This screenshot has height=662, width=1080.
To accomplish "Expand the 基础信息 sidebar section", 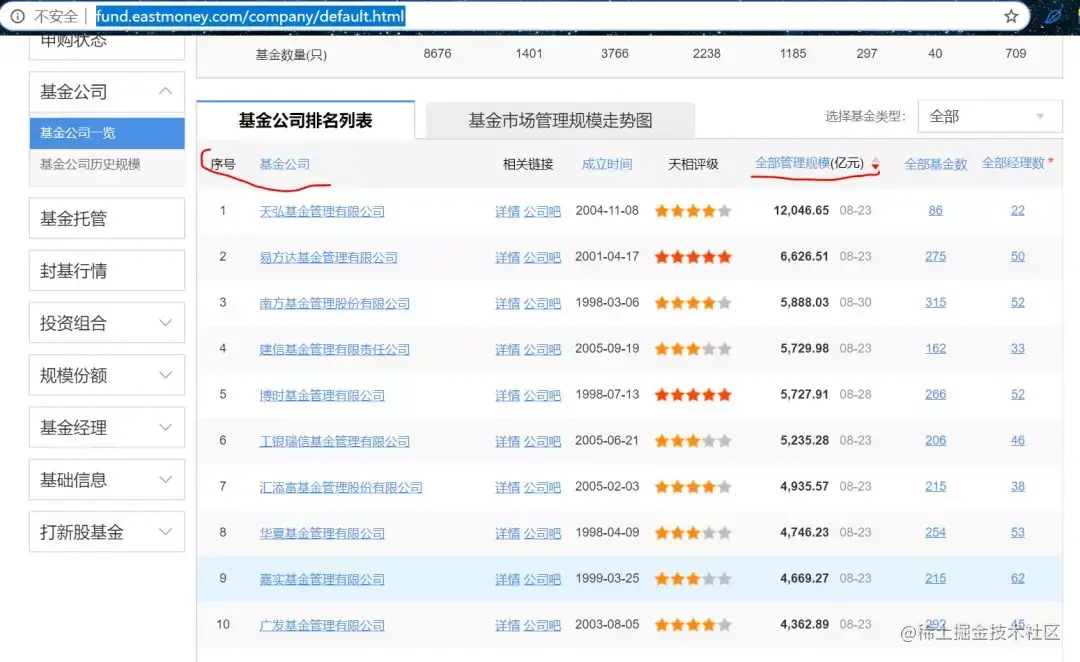I will point(165,480).
